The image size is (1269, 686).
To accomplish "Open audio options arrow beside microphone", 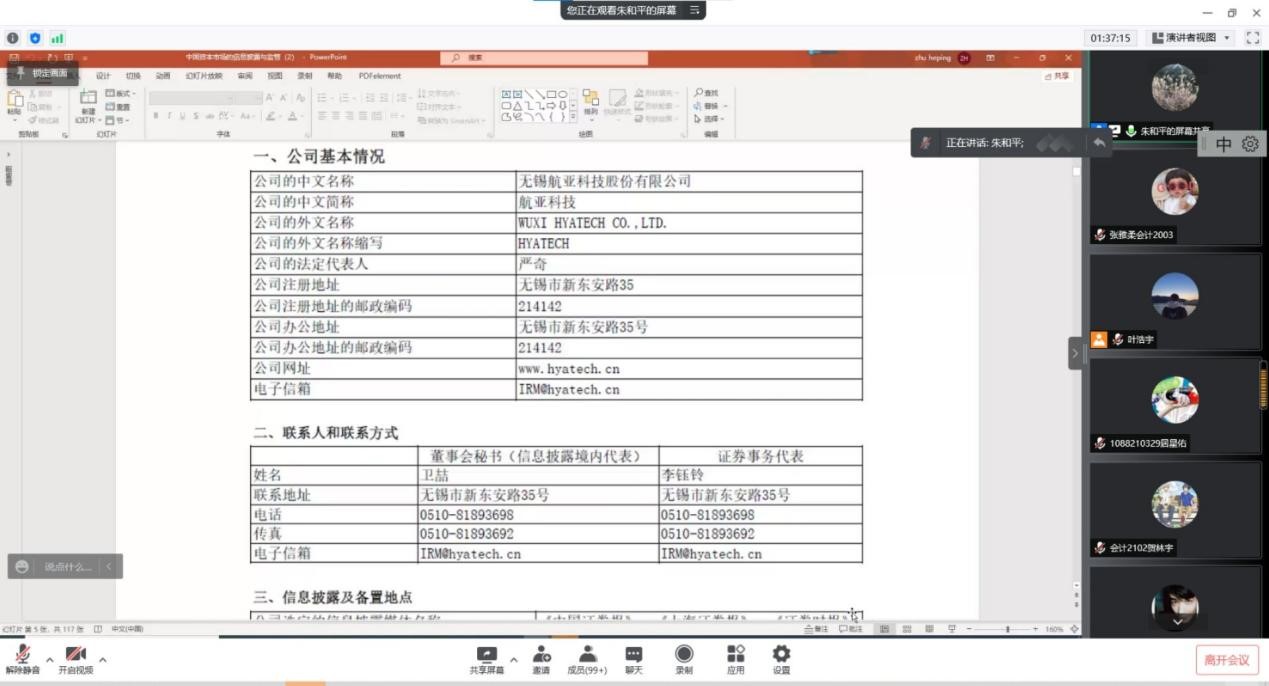I will pos(49,660).
